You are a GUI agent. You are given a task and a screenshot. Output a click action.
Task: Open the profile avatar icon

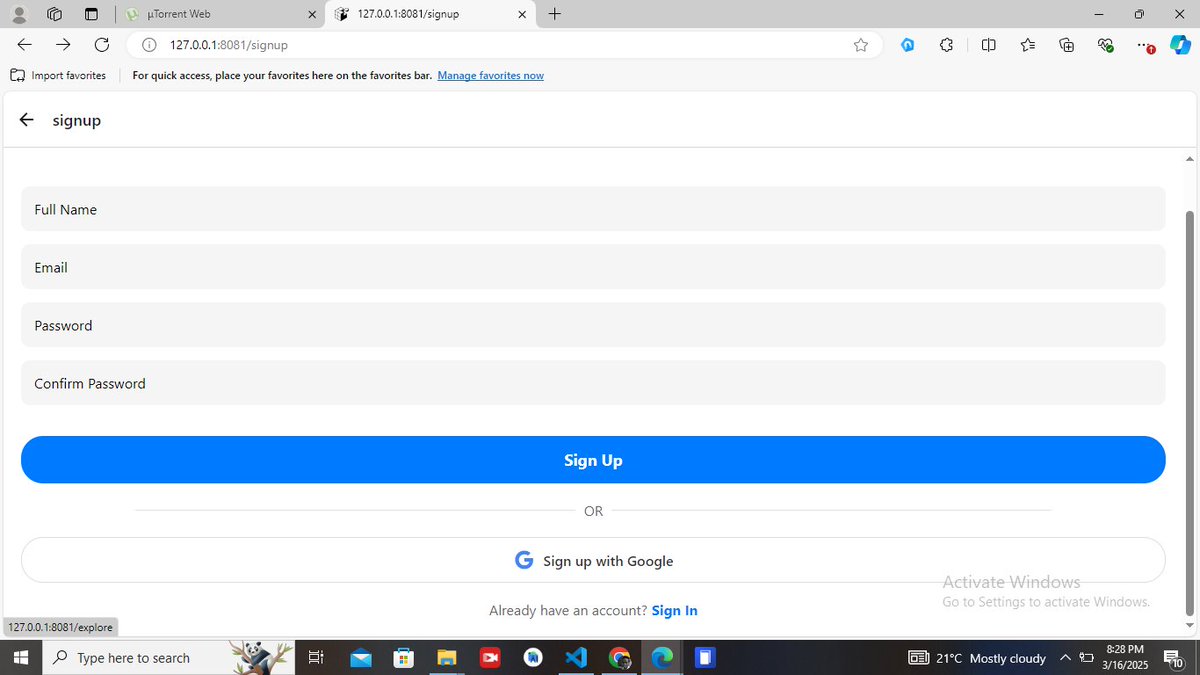click(18, 14)
